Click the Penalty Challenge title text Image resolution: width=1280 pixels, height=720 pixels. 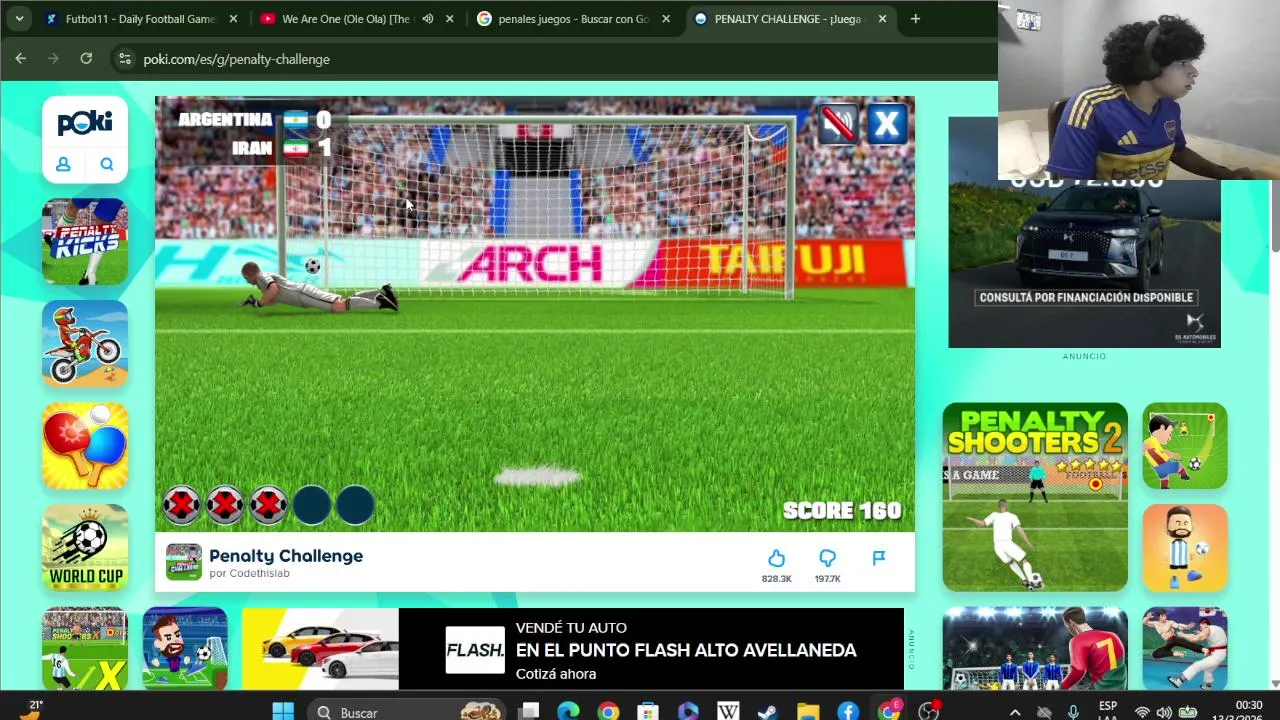pos(286,556)
